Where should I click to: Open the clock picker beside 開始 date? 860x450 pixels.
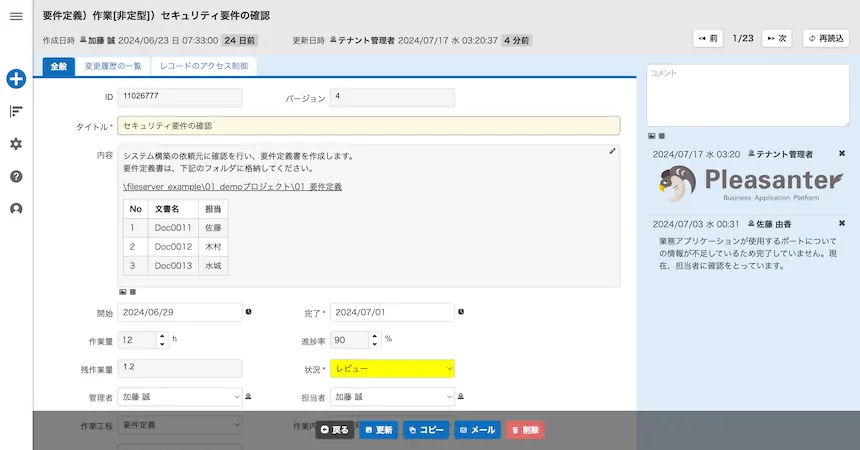point(248,312)
